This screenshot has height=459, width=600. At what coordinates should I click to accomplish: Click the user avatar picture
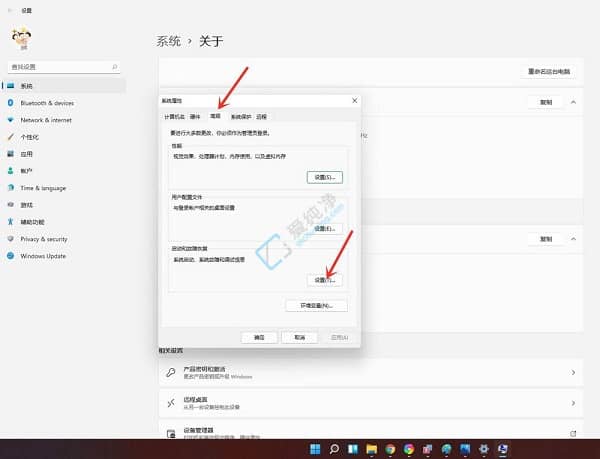coord(21,38)
